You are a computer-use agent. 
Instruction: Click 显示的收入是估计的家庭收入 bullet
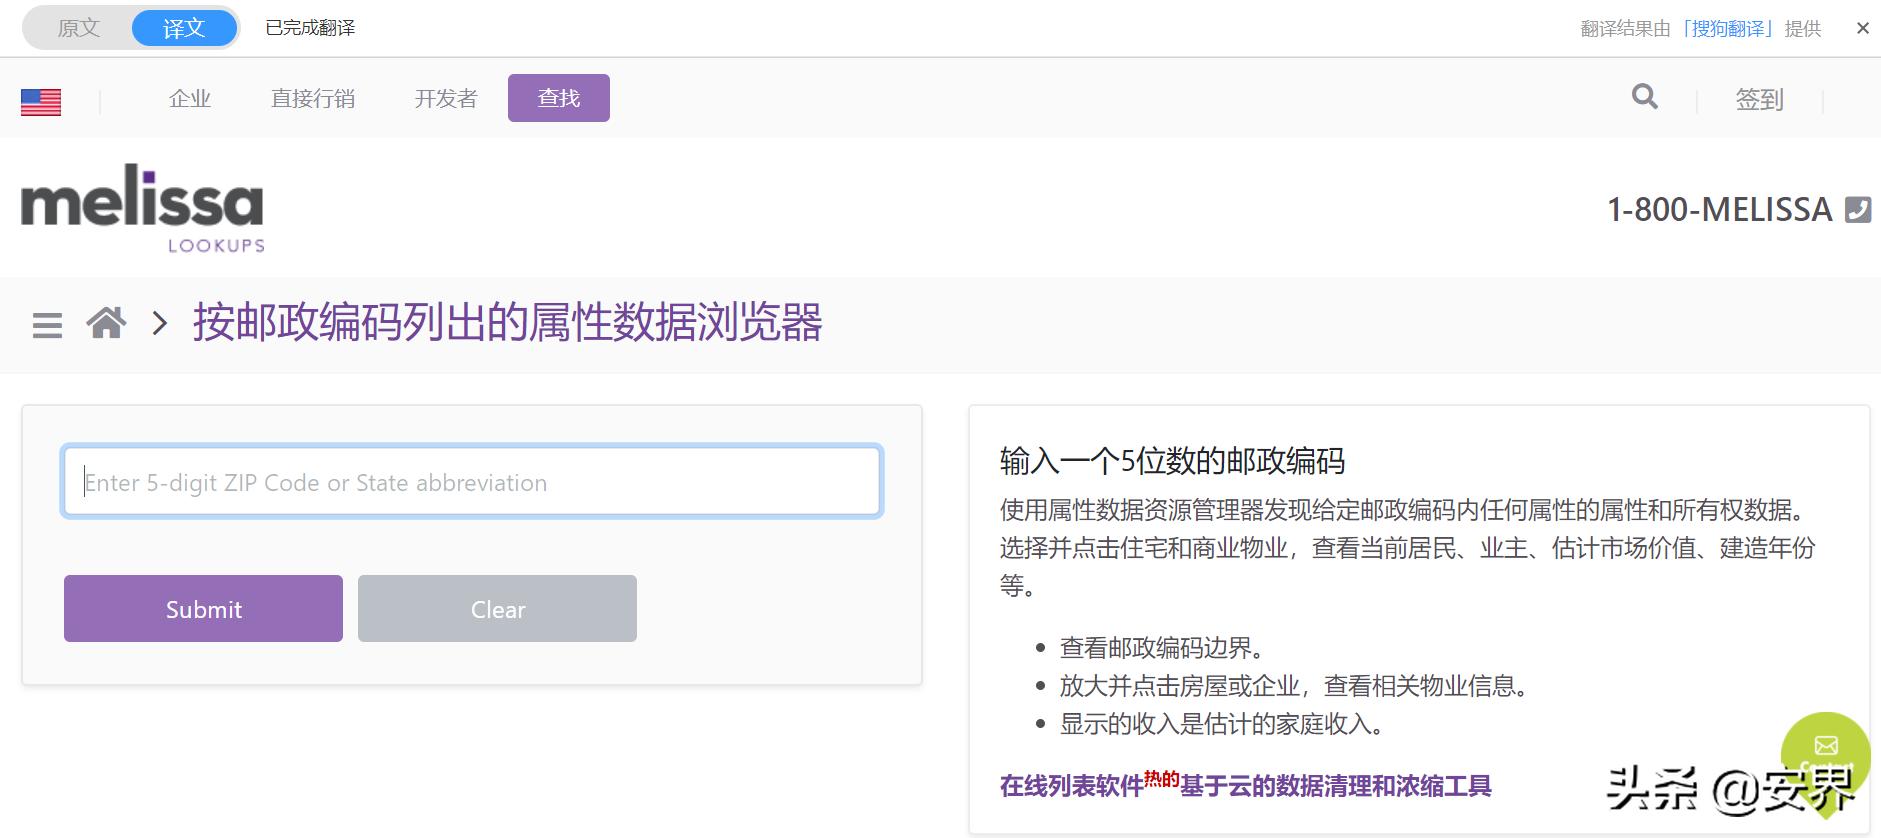pos(1221,724)
